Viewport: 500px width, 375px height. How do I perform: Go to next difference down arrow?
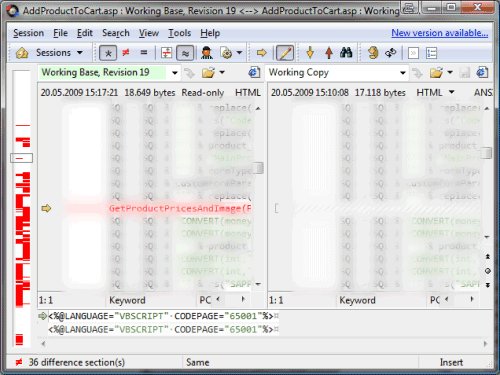(310, 53)
